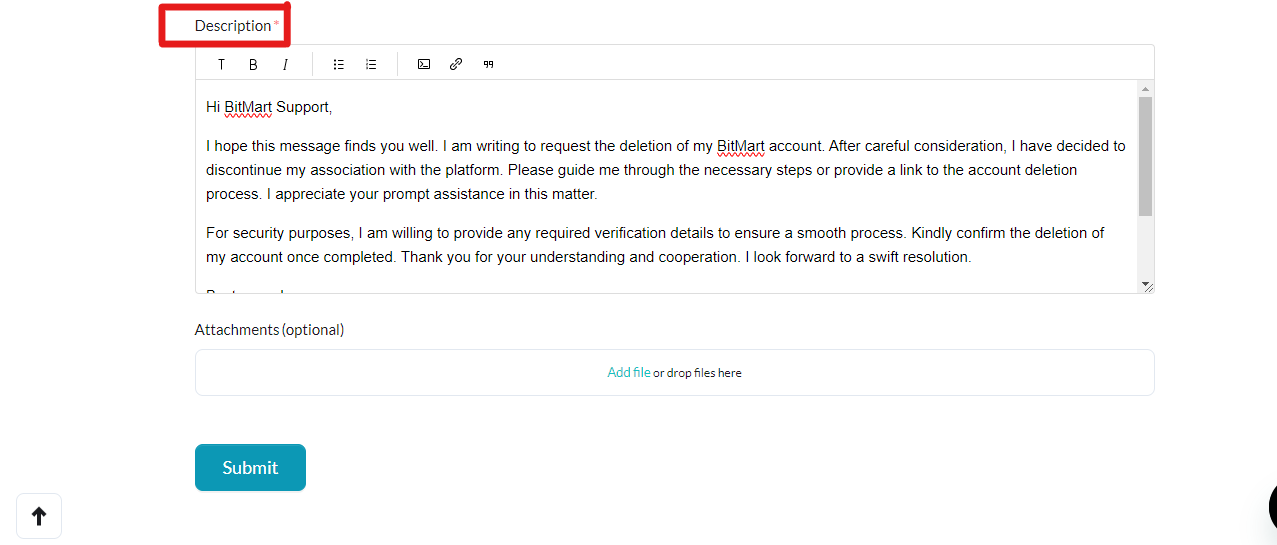This screenshot has width=1277, height=545.
Task: Click the "Attachments (optional)" label
Action: tap(270, 329)
